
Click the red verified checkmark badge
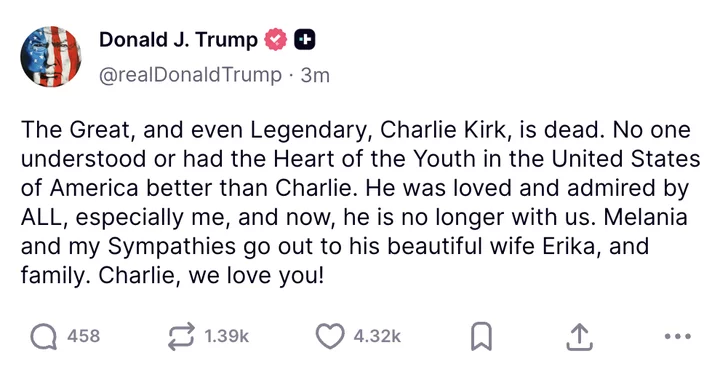click(x=276, y=39)
